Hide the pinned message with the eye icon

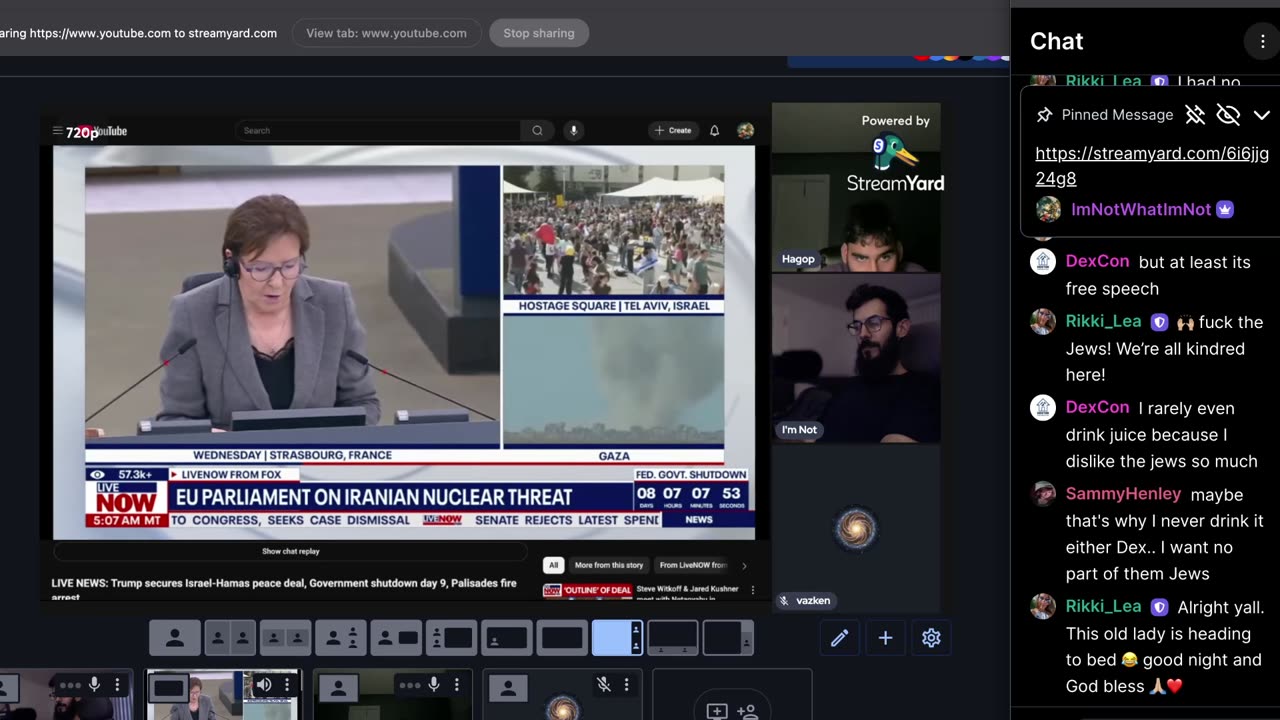point(1228,115)
